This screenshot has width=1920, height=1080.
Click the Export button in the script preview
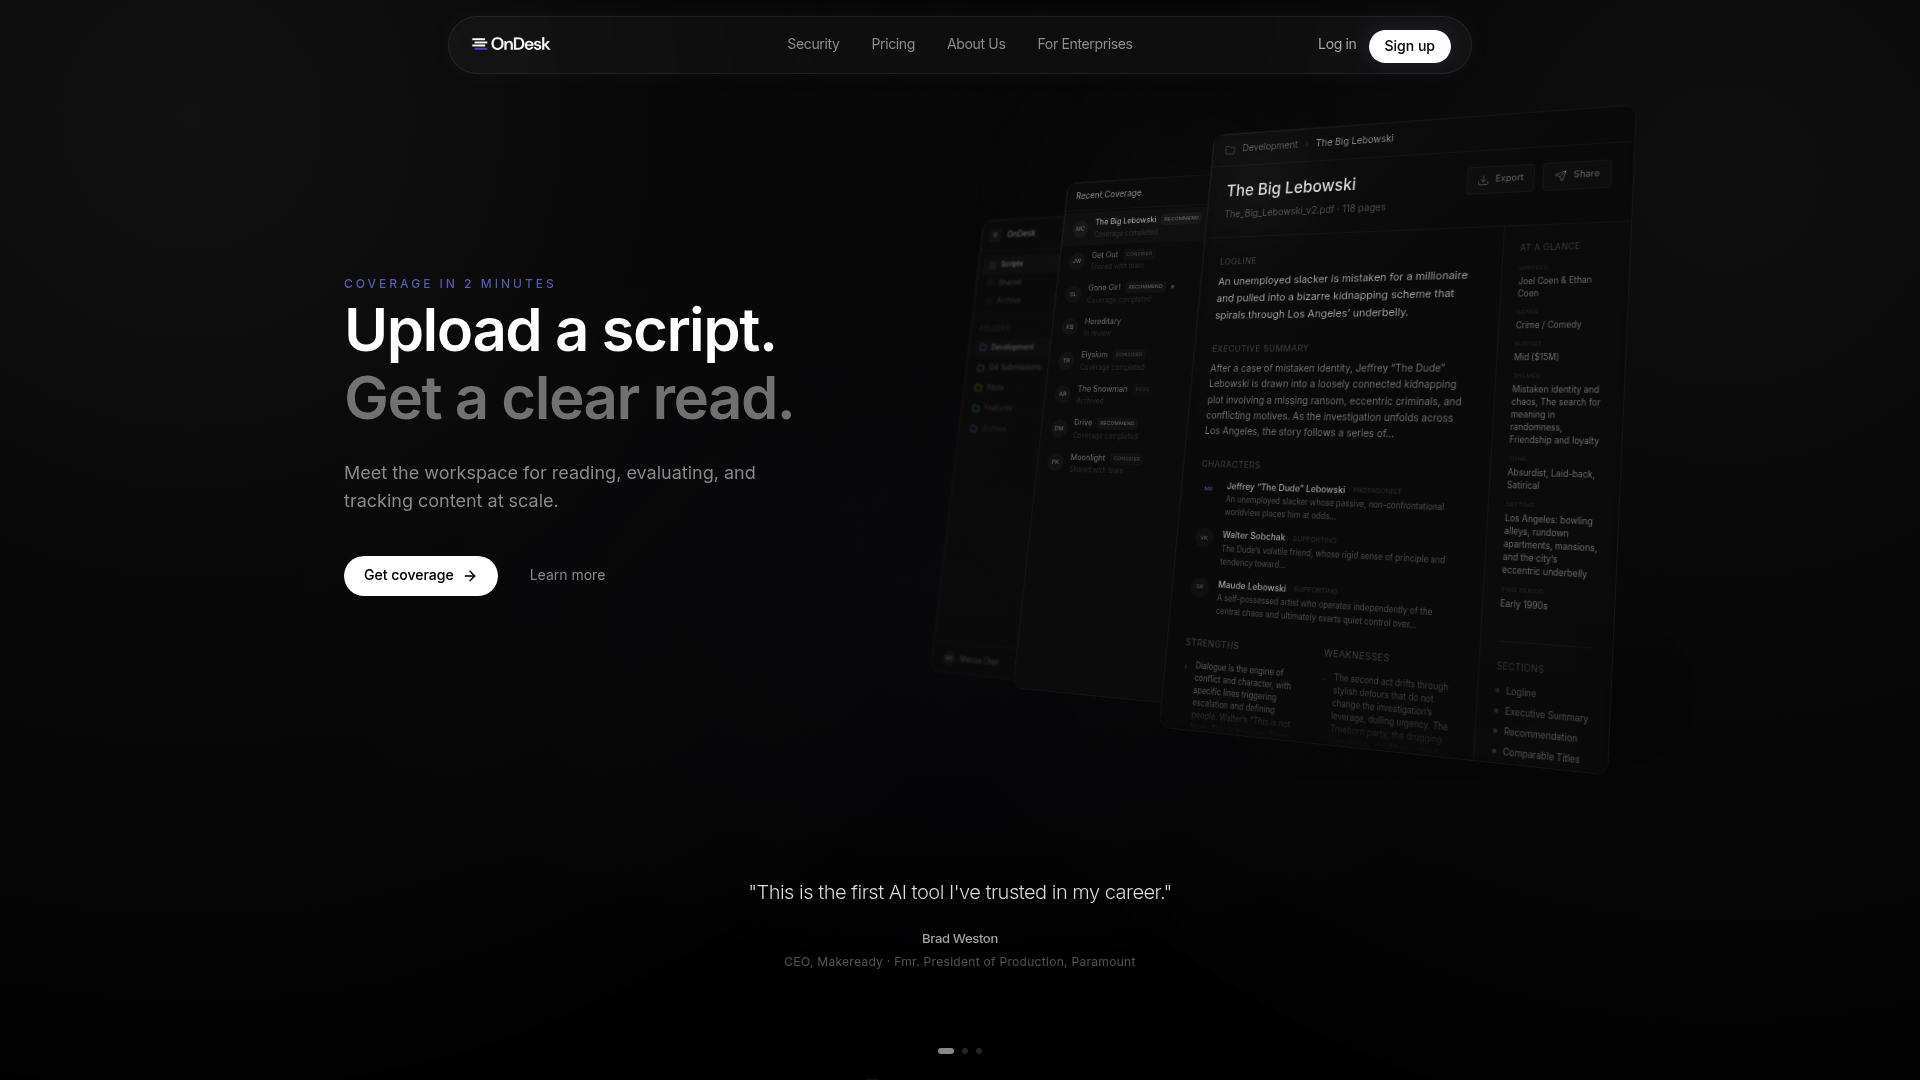tap(1500, 178)
